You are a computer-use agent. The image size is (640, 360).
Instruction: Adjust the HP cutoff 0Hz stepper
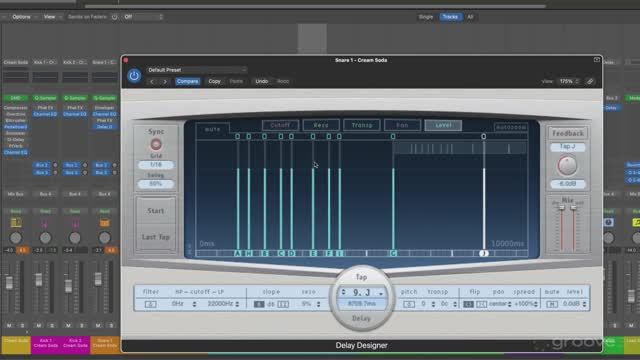pos(194,304)
